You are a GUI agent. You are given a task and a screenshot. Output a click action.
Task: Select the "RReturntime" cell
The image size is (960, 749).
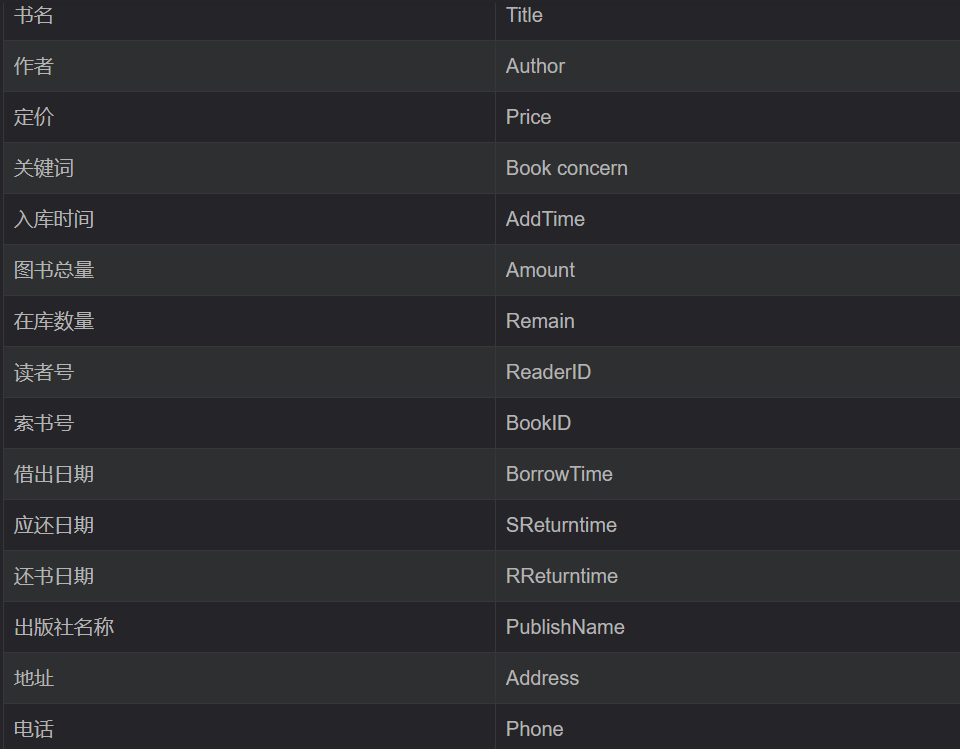pyautogui.click(x=562, y=577)
